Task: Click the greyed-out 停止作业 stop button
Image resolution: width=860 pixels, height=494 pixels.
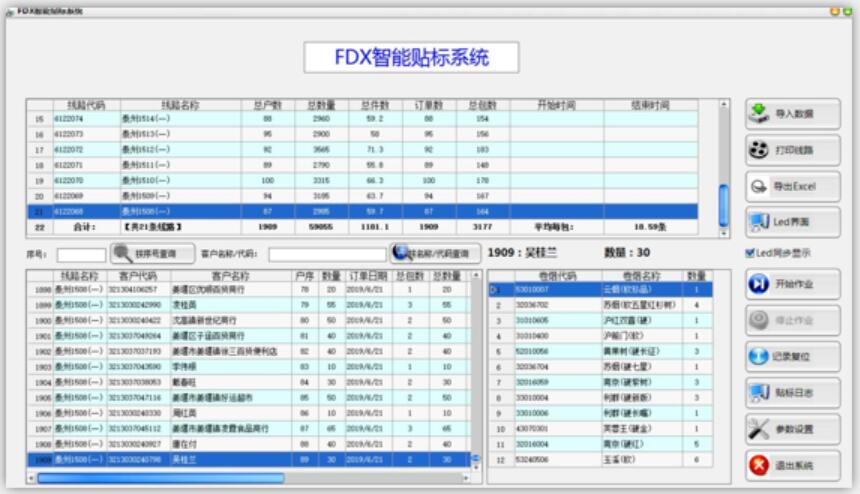Action: point(793,320)
